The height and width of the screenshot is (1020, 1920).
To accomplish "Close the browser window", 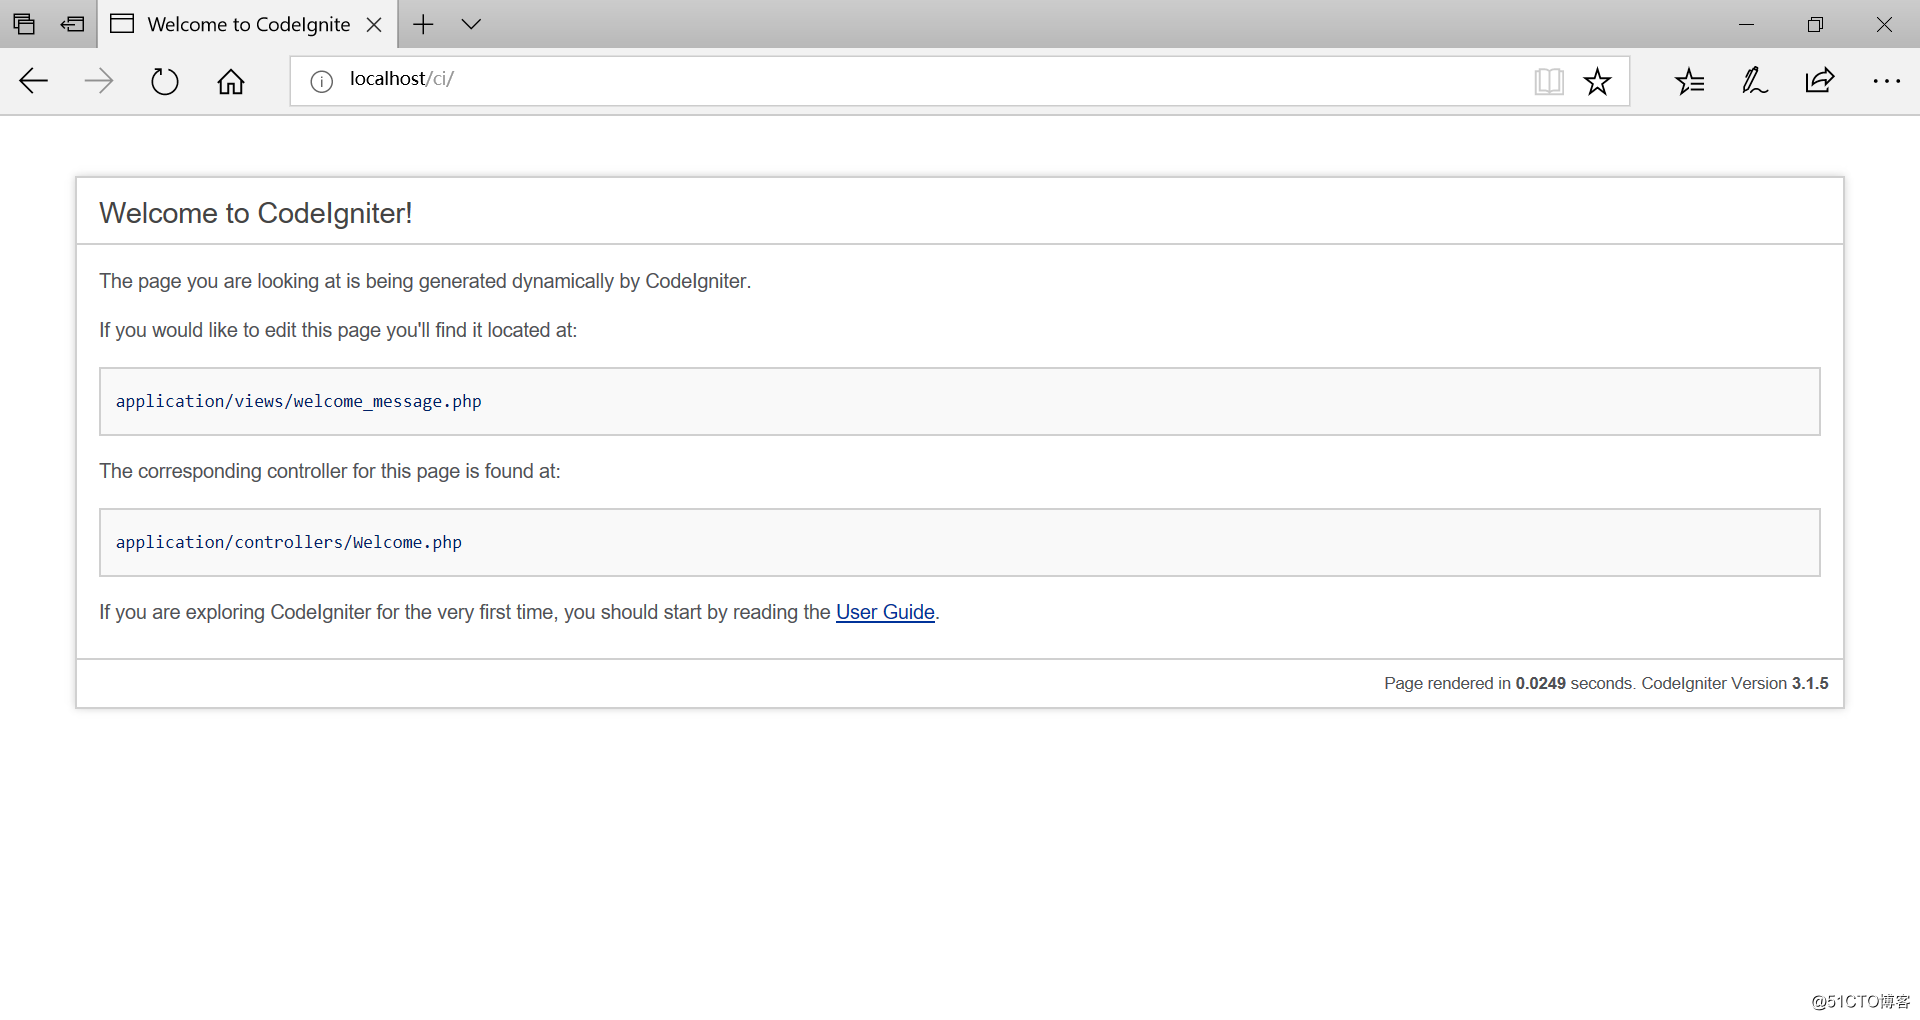I will point(1884,24).
